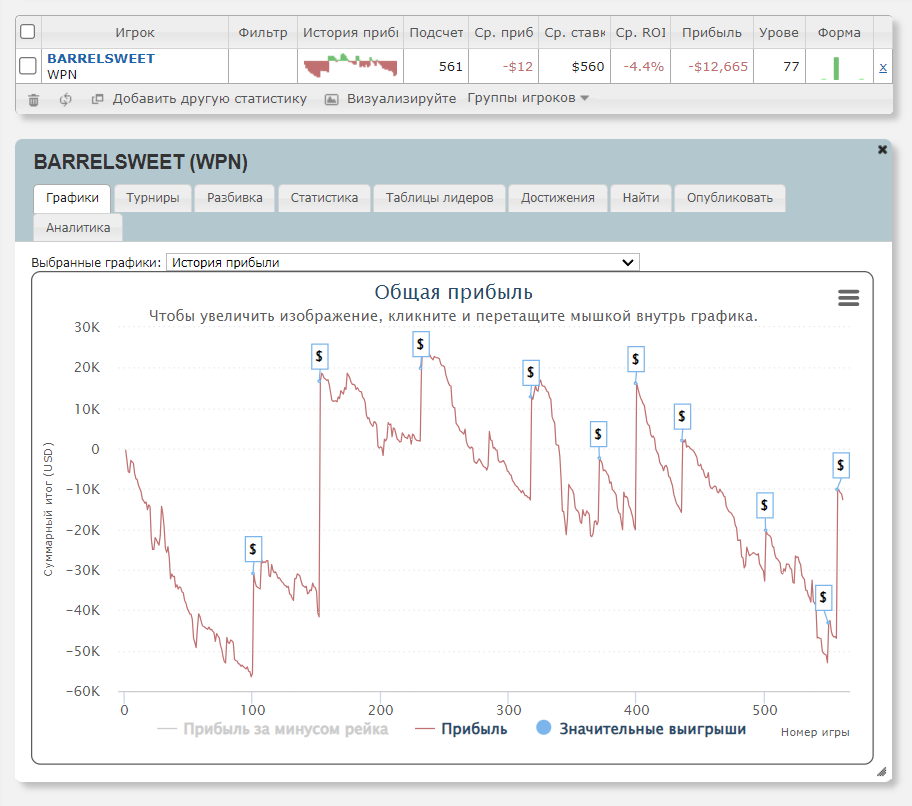Click Добавить другую статистику
Screen dimensions: 912x806
[208, 99]
